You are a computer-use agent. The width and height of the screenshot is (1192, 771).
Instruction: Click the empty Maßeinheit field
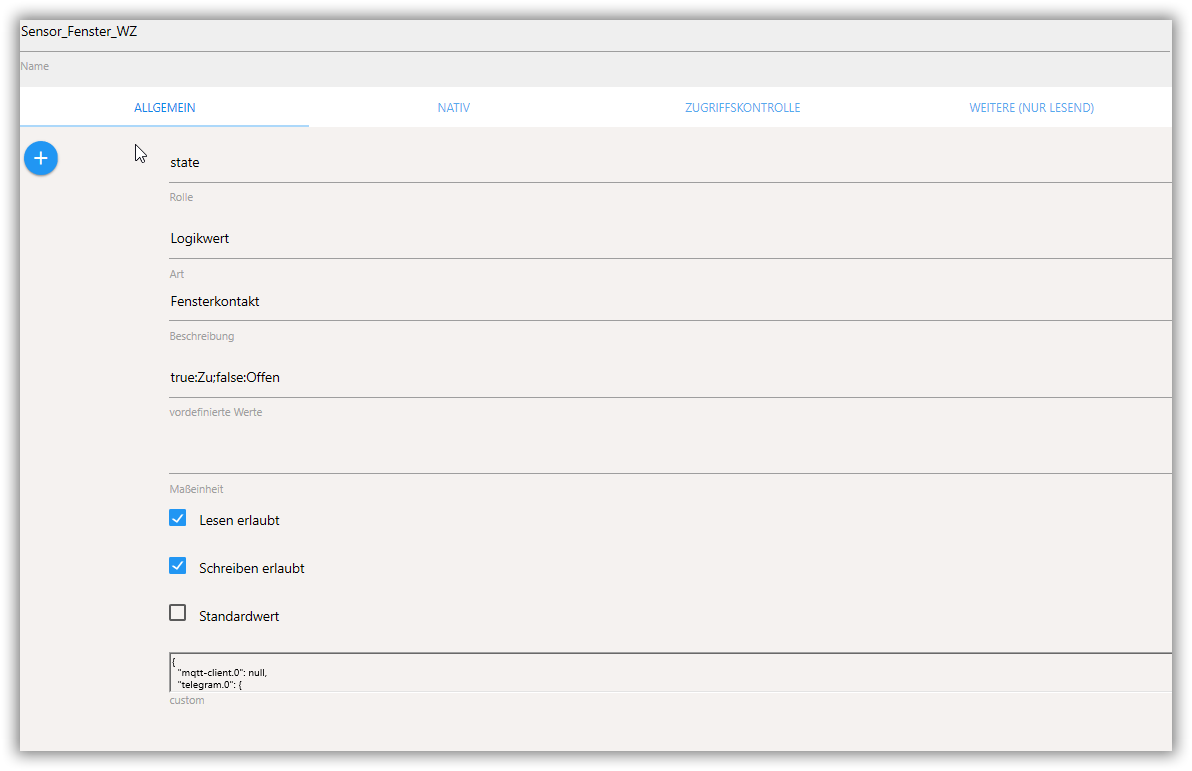pos(670,454)
